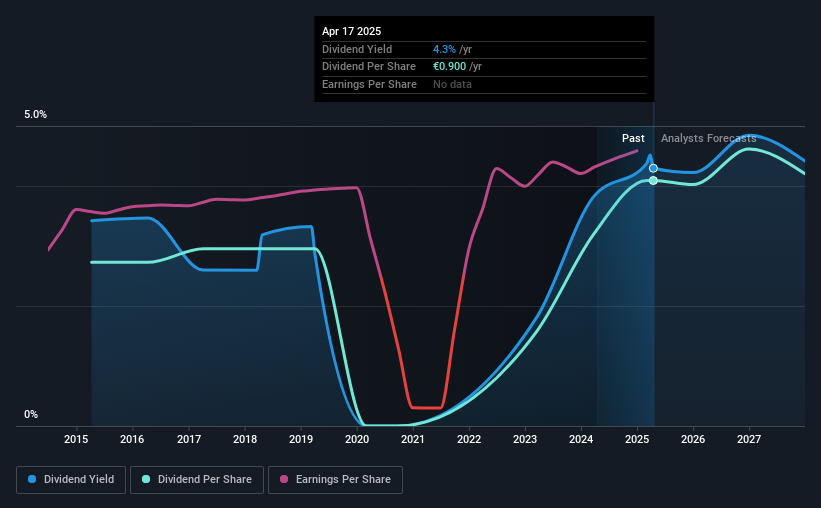Click the 2022 x-axis label

[469, 439]
